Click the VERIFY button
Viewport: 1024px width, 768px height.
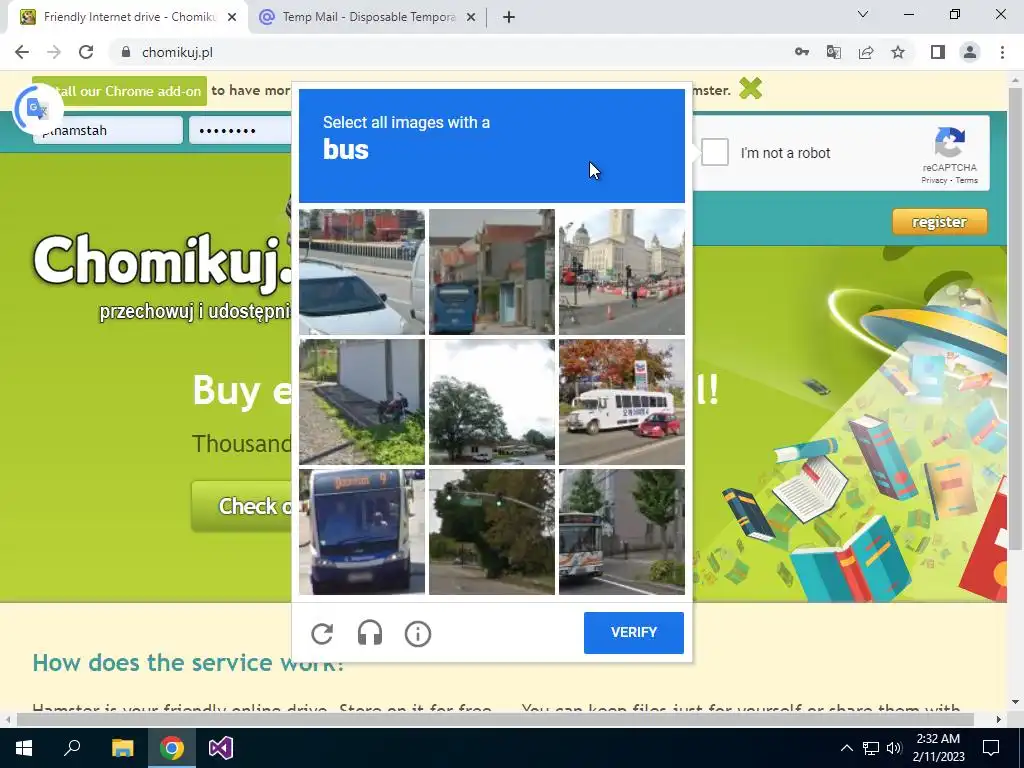point(633,632)
